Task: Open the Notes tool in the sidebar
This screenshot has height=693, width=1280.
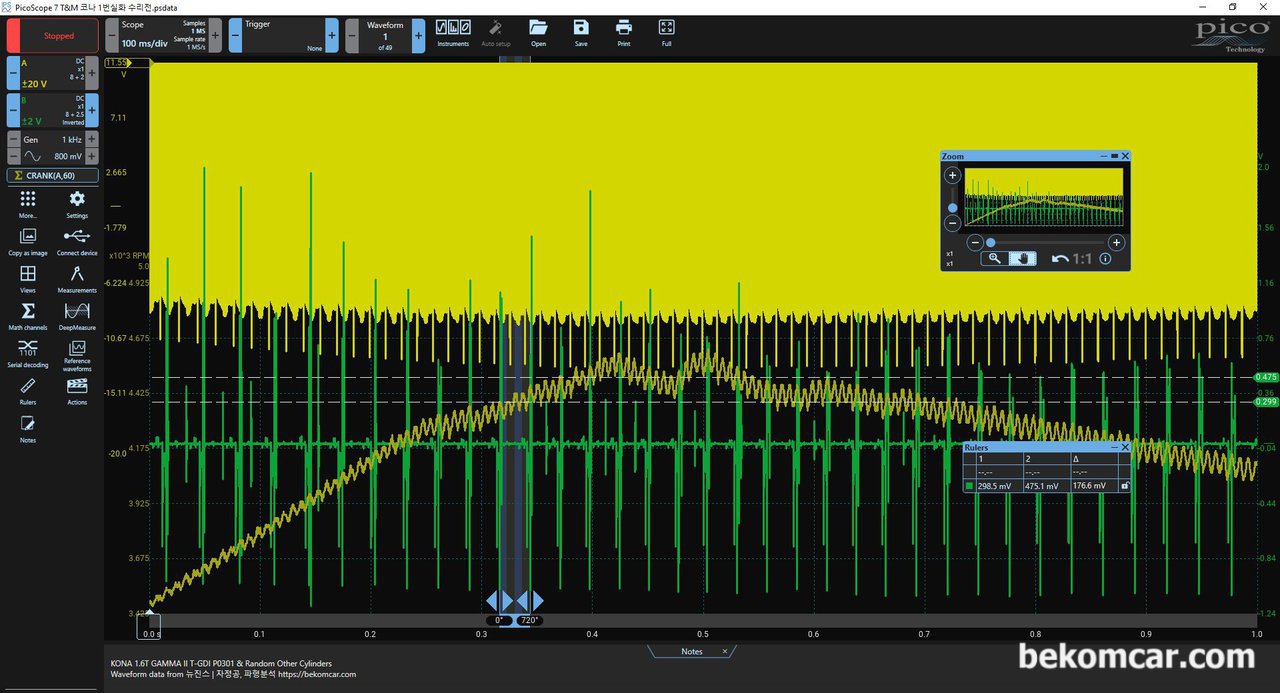Action: 28,428
